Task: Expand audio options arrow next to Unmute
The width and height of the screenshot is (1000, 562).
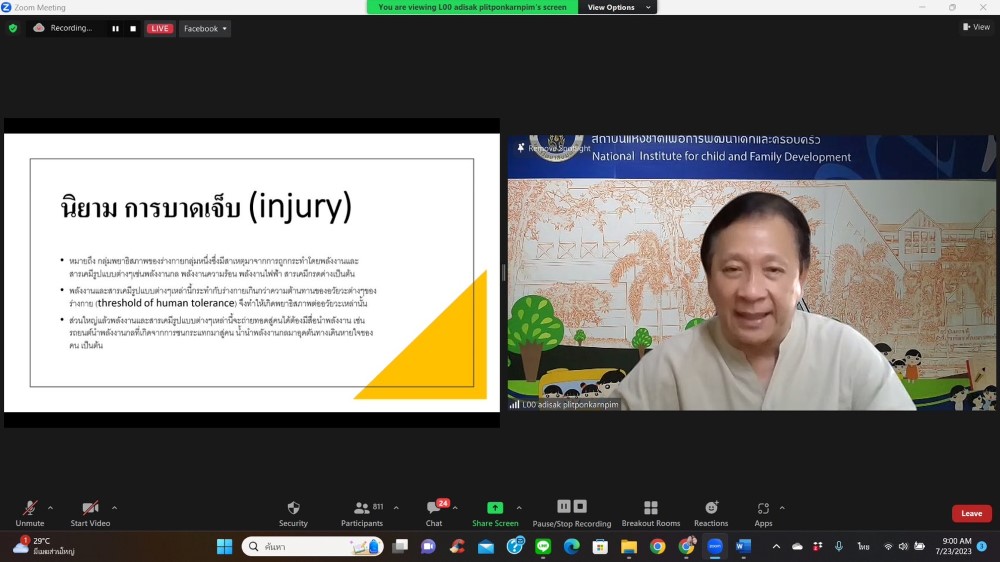Action: pos(50,507)
